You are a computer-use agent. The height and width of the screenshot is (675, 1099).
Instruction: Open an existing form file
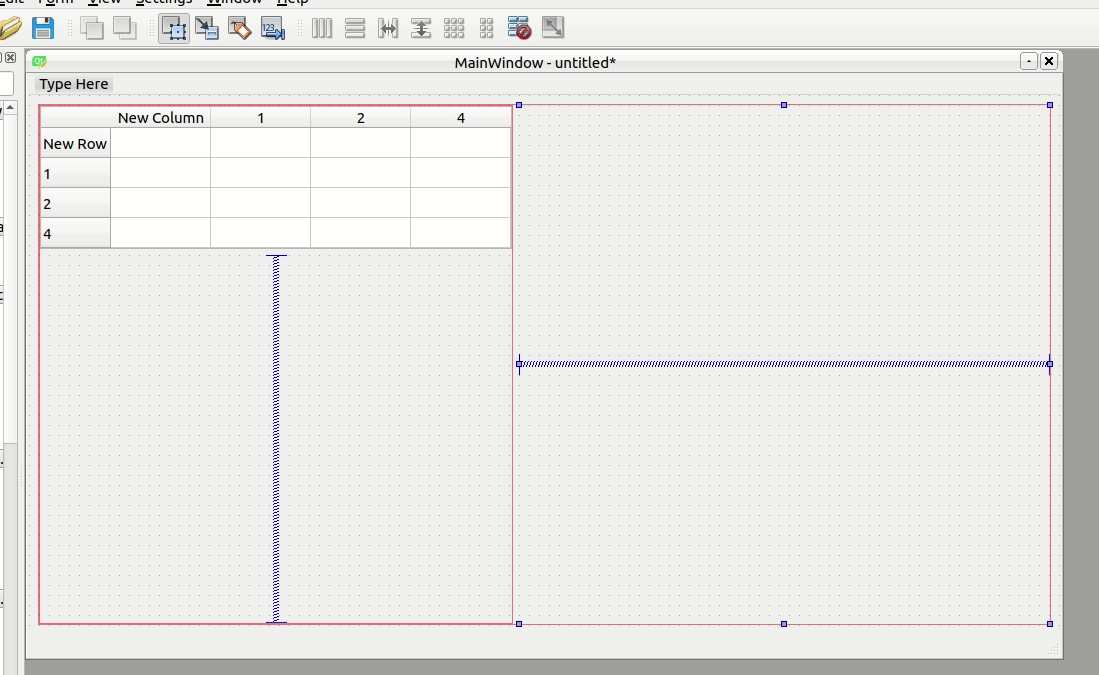coord(10,29)
